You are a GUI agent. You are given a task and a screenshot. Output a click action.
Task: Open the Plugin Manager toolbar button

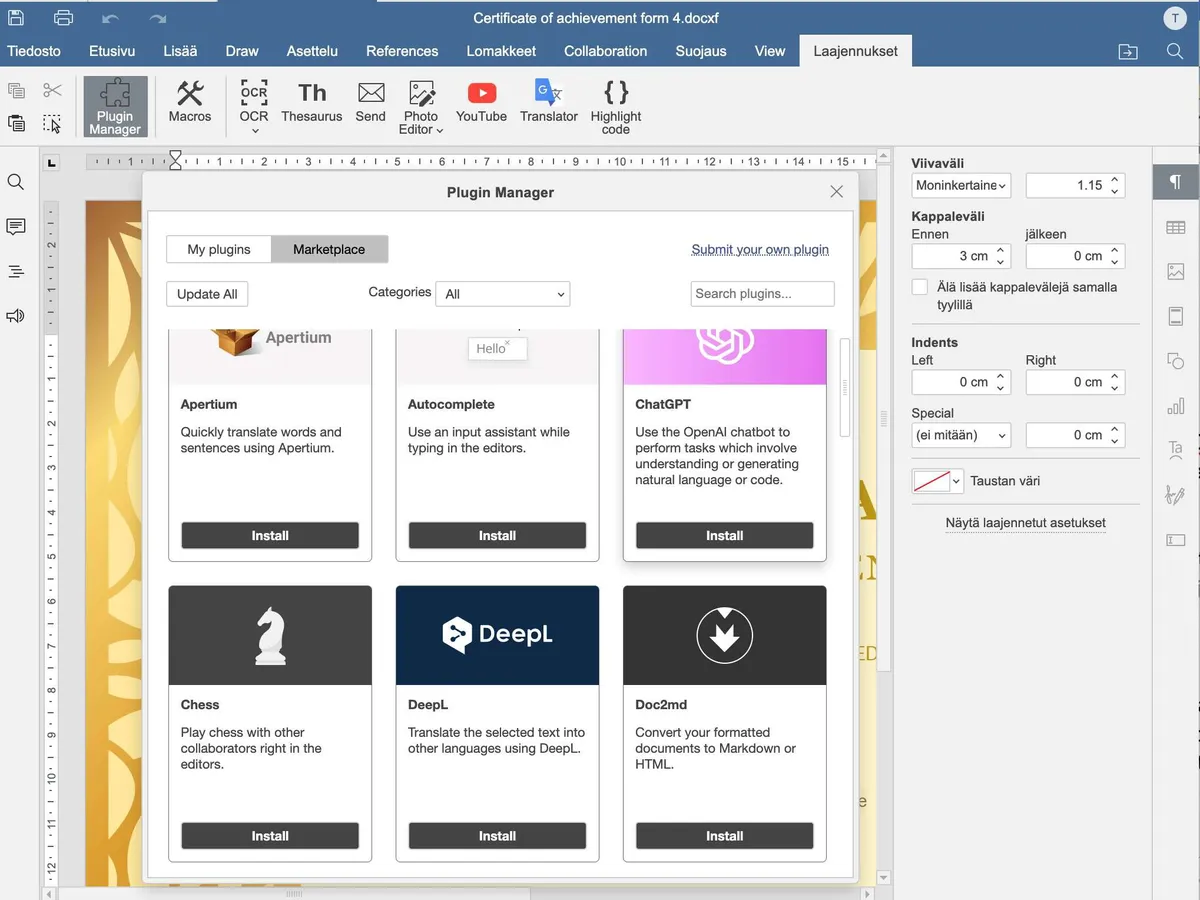[x=115, y=106]
